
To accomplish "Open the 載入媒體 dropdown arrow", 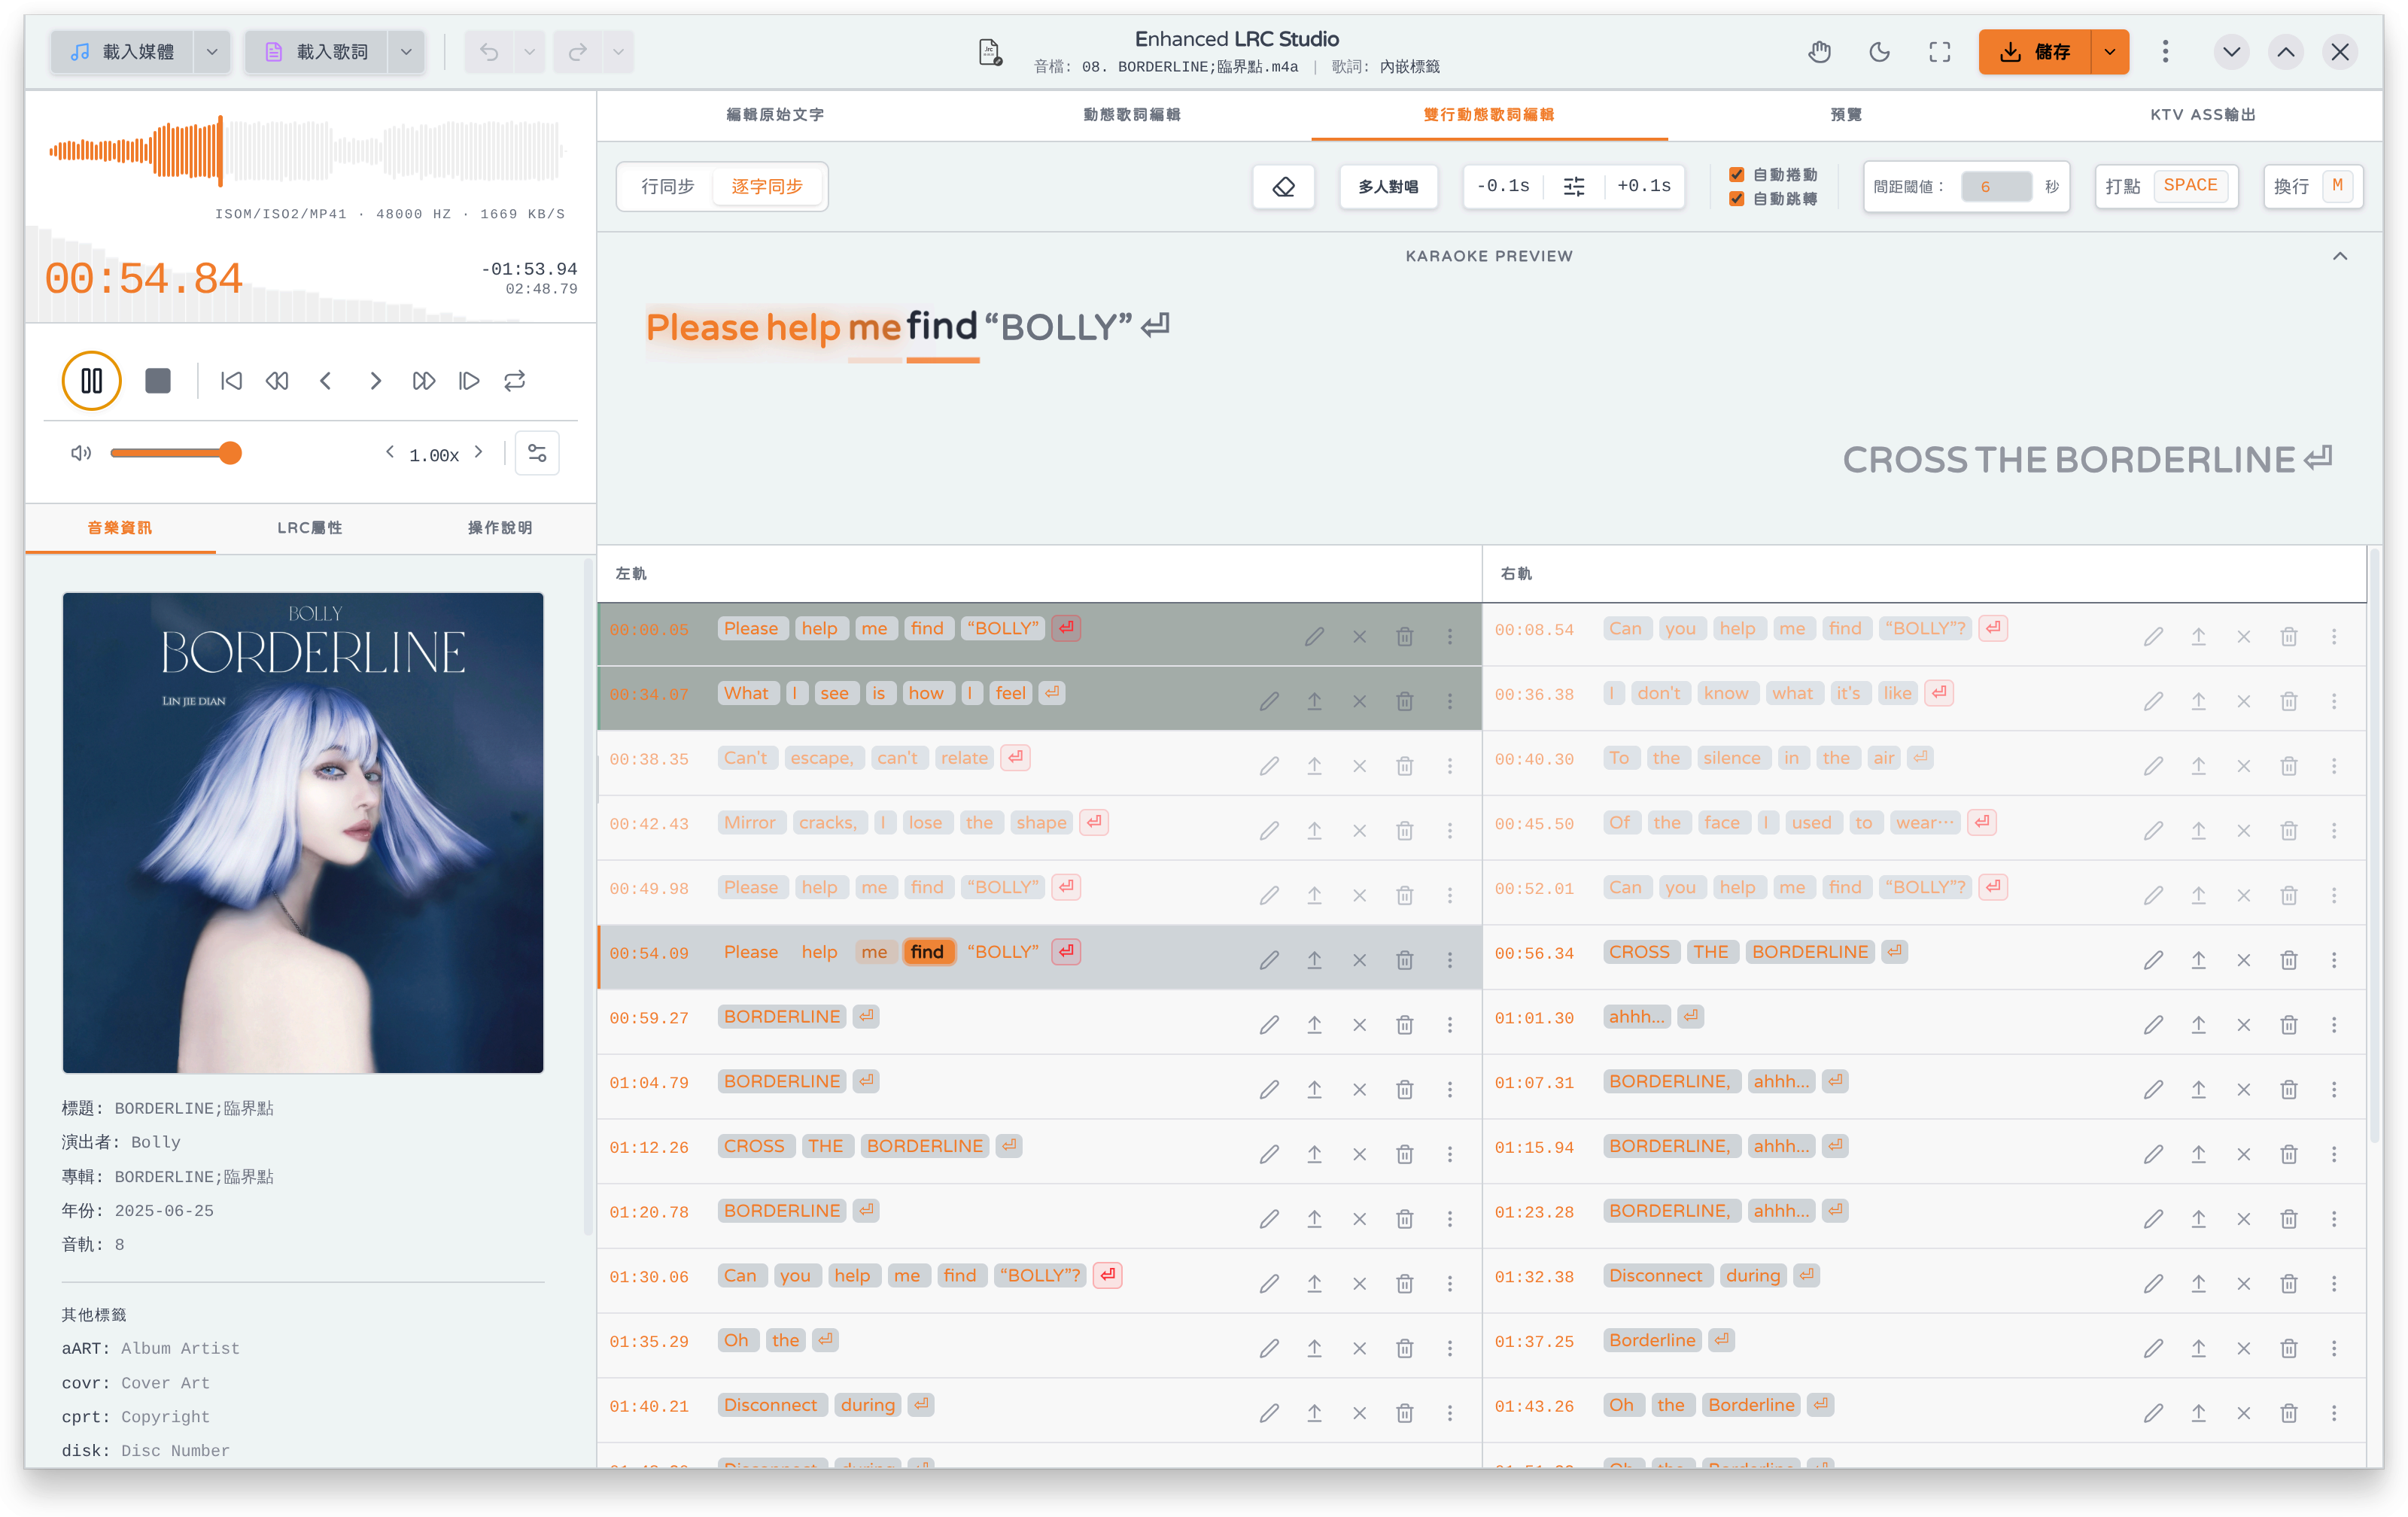I will click(212, 52).
